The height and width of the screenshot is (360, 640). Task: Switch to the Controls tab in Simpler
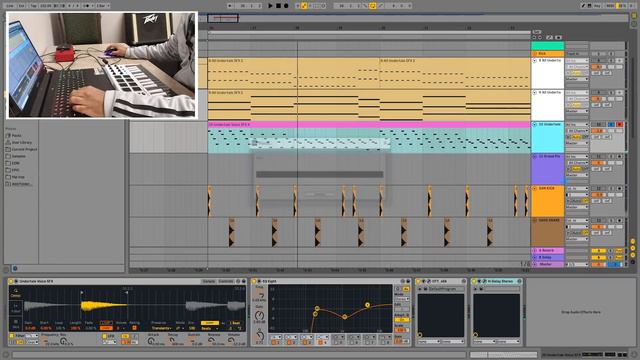(x=226, y=281)
